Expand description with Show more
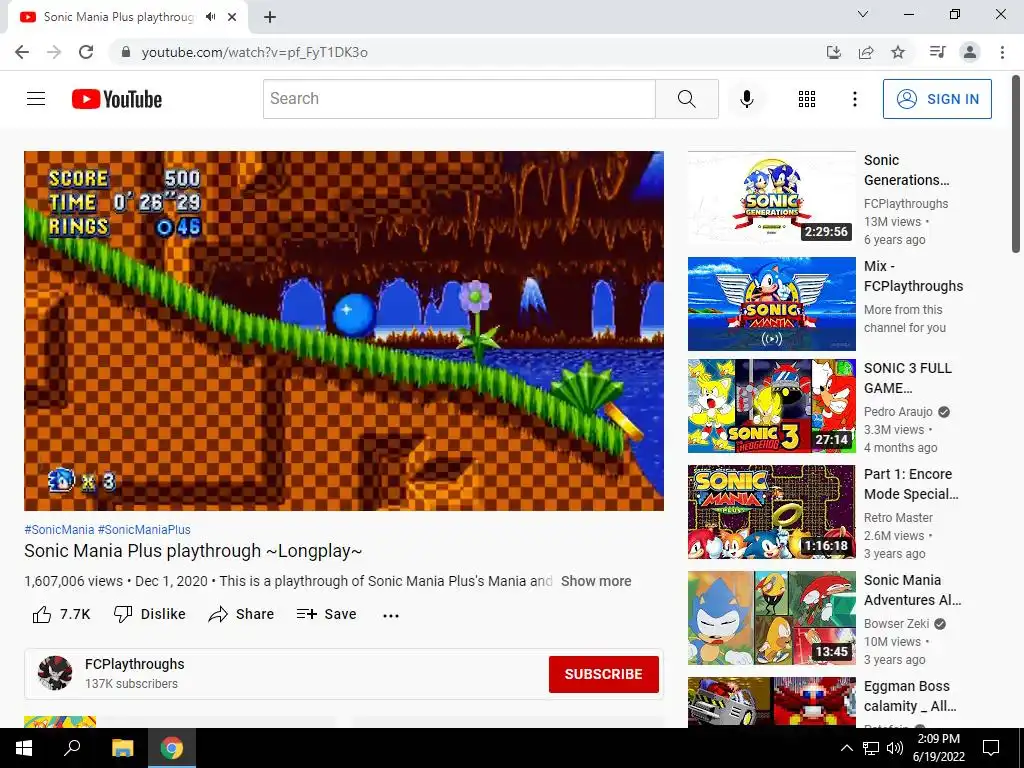The image size is (1024, 768). pos(596,581)
